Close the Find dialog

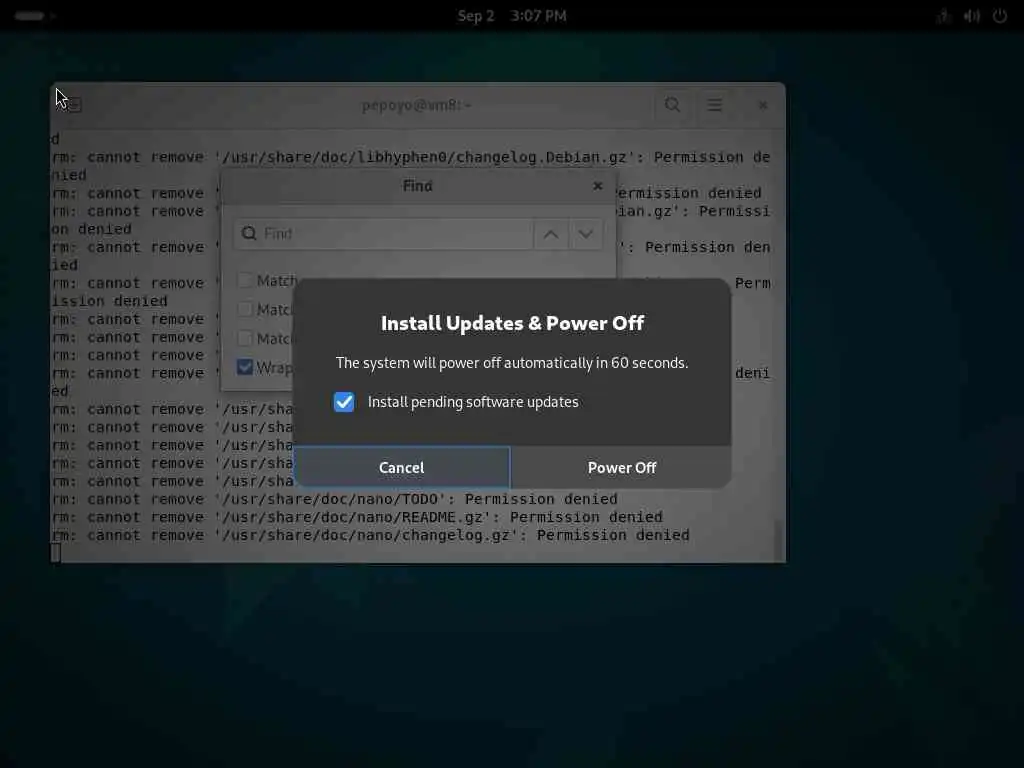point(598,186)
